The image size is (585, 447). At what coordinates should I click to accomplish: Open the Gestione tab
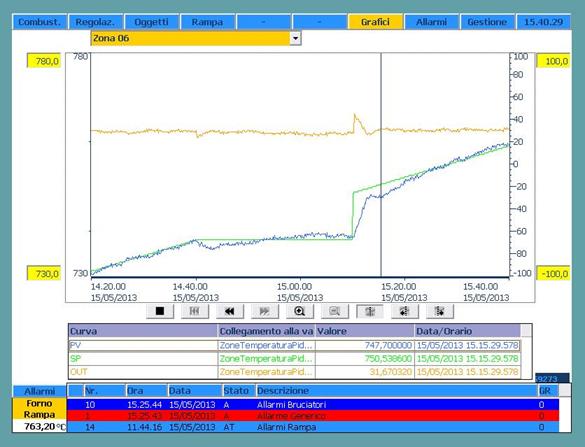(487, 22)
